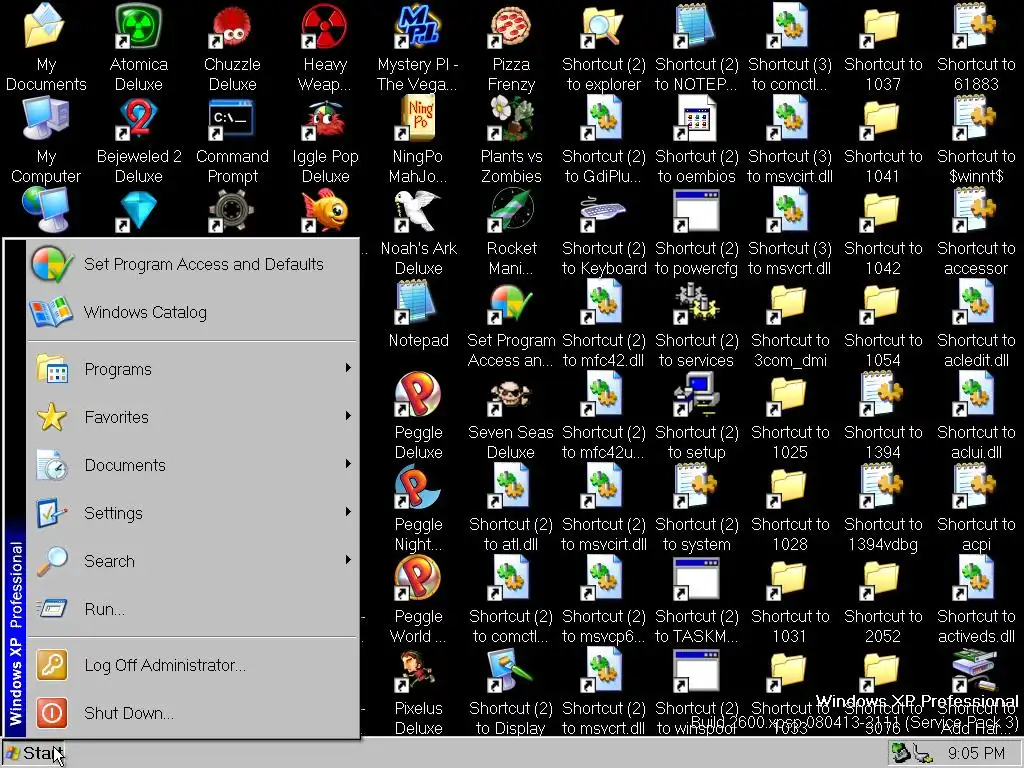Viewport: 1024px width, 768px height.
Task: Expand the Programs submenu arrow
Action: coord(348,368)
